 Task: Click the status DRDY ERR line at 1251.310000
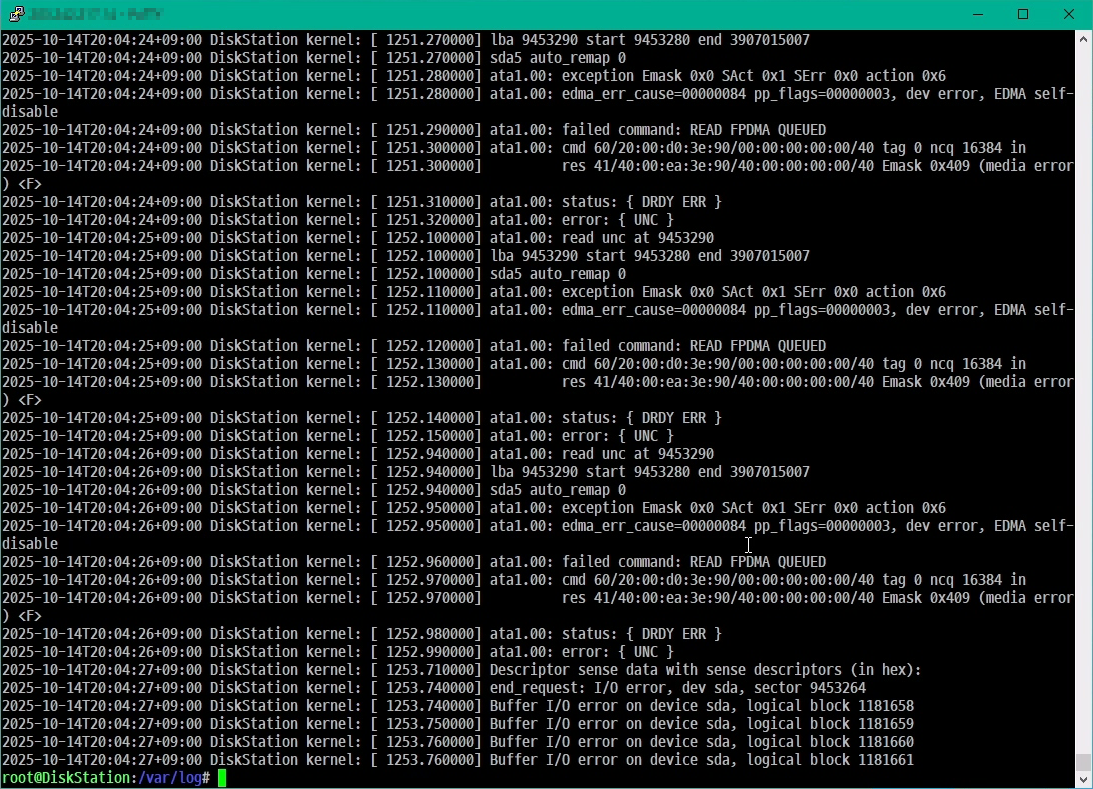605,202
